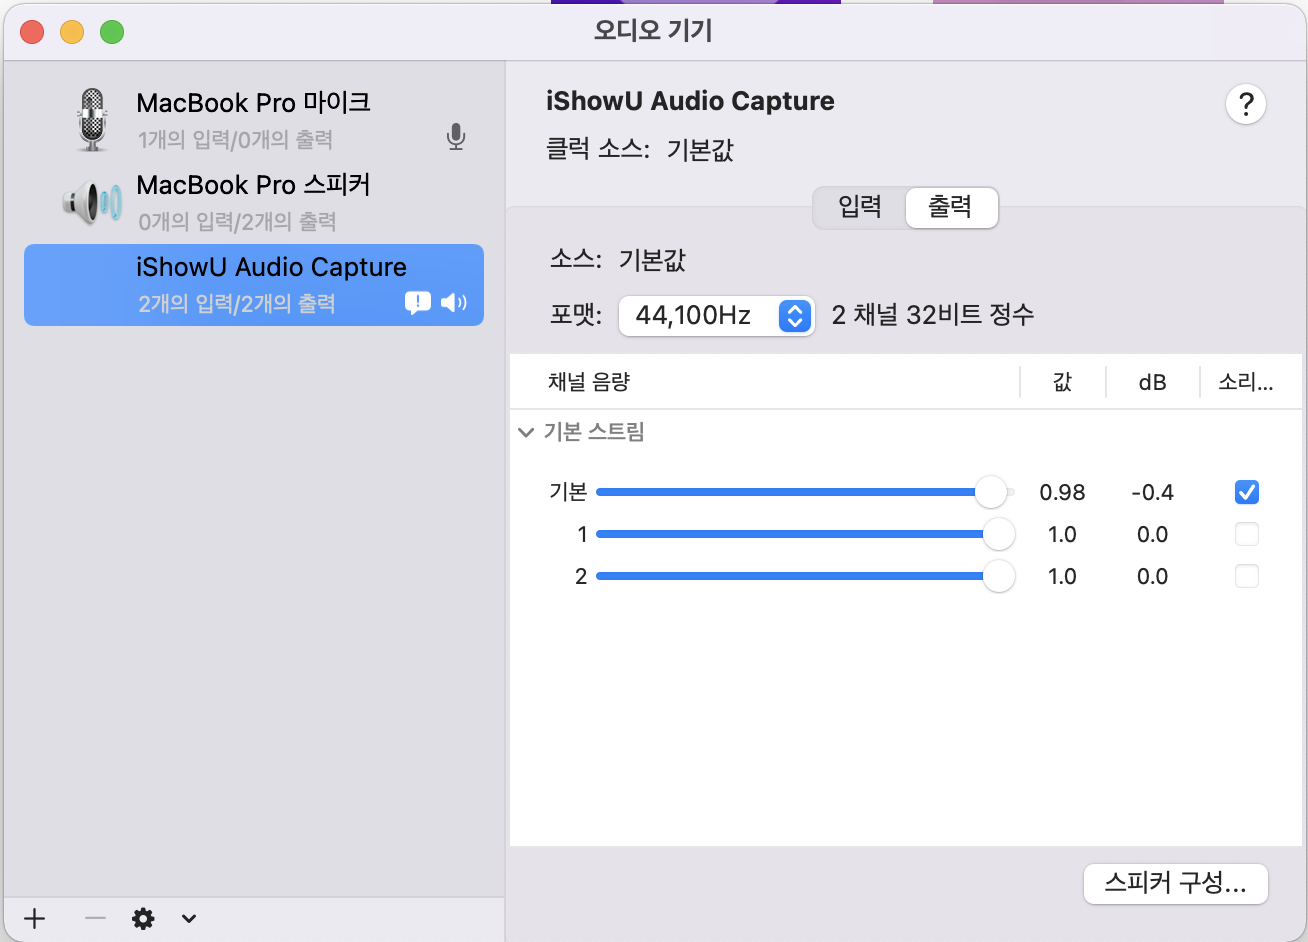Open chevron menu next to gear
The height and width of the screenshot is (942, 1308).
[189, 919]
